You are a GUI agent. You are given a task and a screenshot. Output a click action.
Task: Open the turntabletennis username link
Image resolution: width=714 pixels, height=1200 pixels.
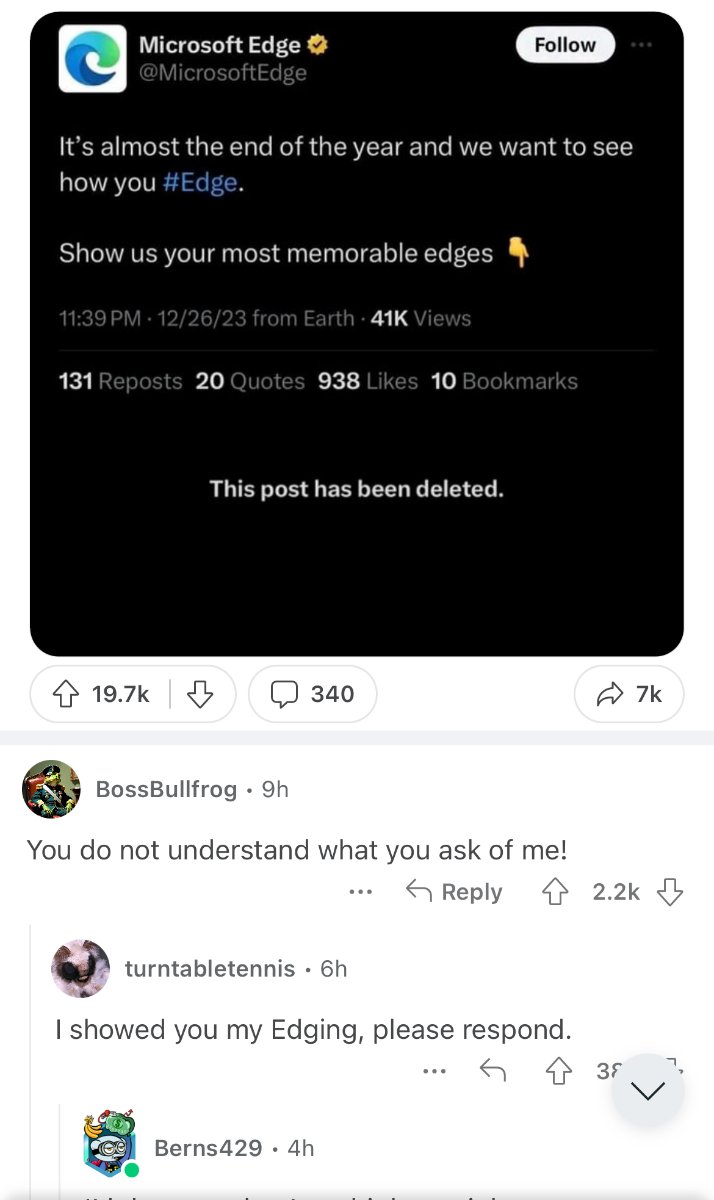[x=210, y=968]
